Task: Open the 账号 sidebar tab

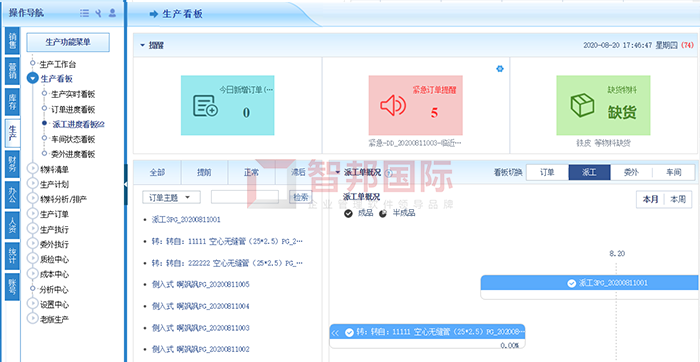Action: tap(12, 287)
